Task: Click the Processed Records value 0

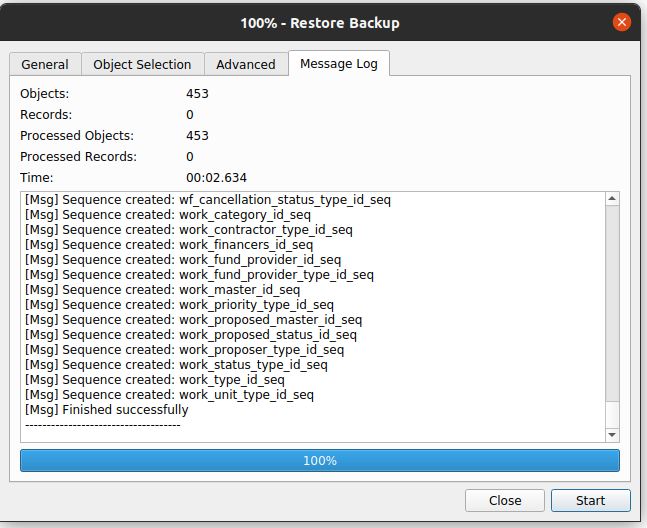Action: 190,157
